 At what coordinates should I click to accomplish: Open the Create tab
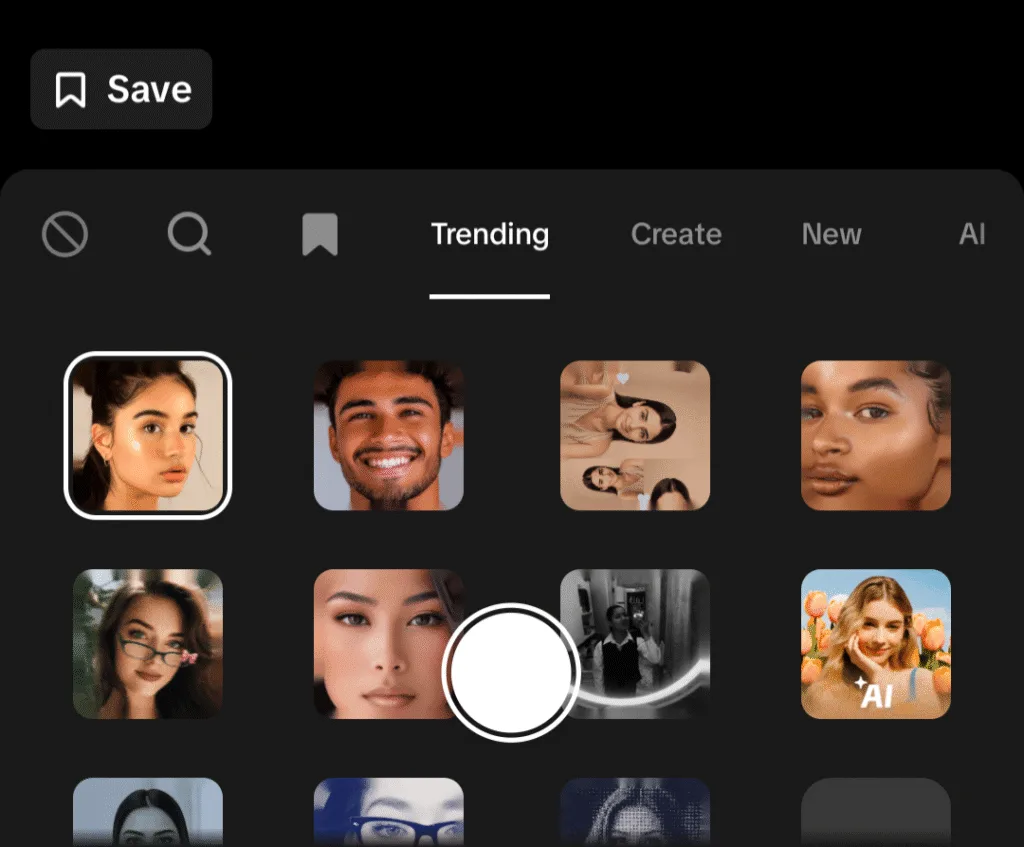click(676, 235)
